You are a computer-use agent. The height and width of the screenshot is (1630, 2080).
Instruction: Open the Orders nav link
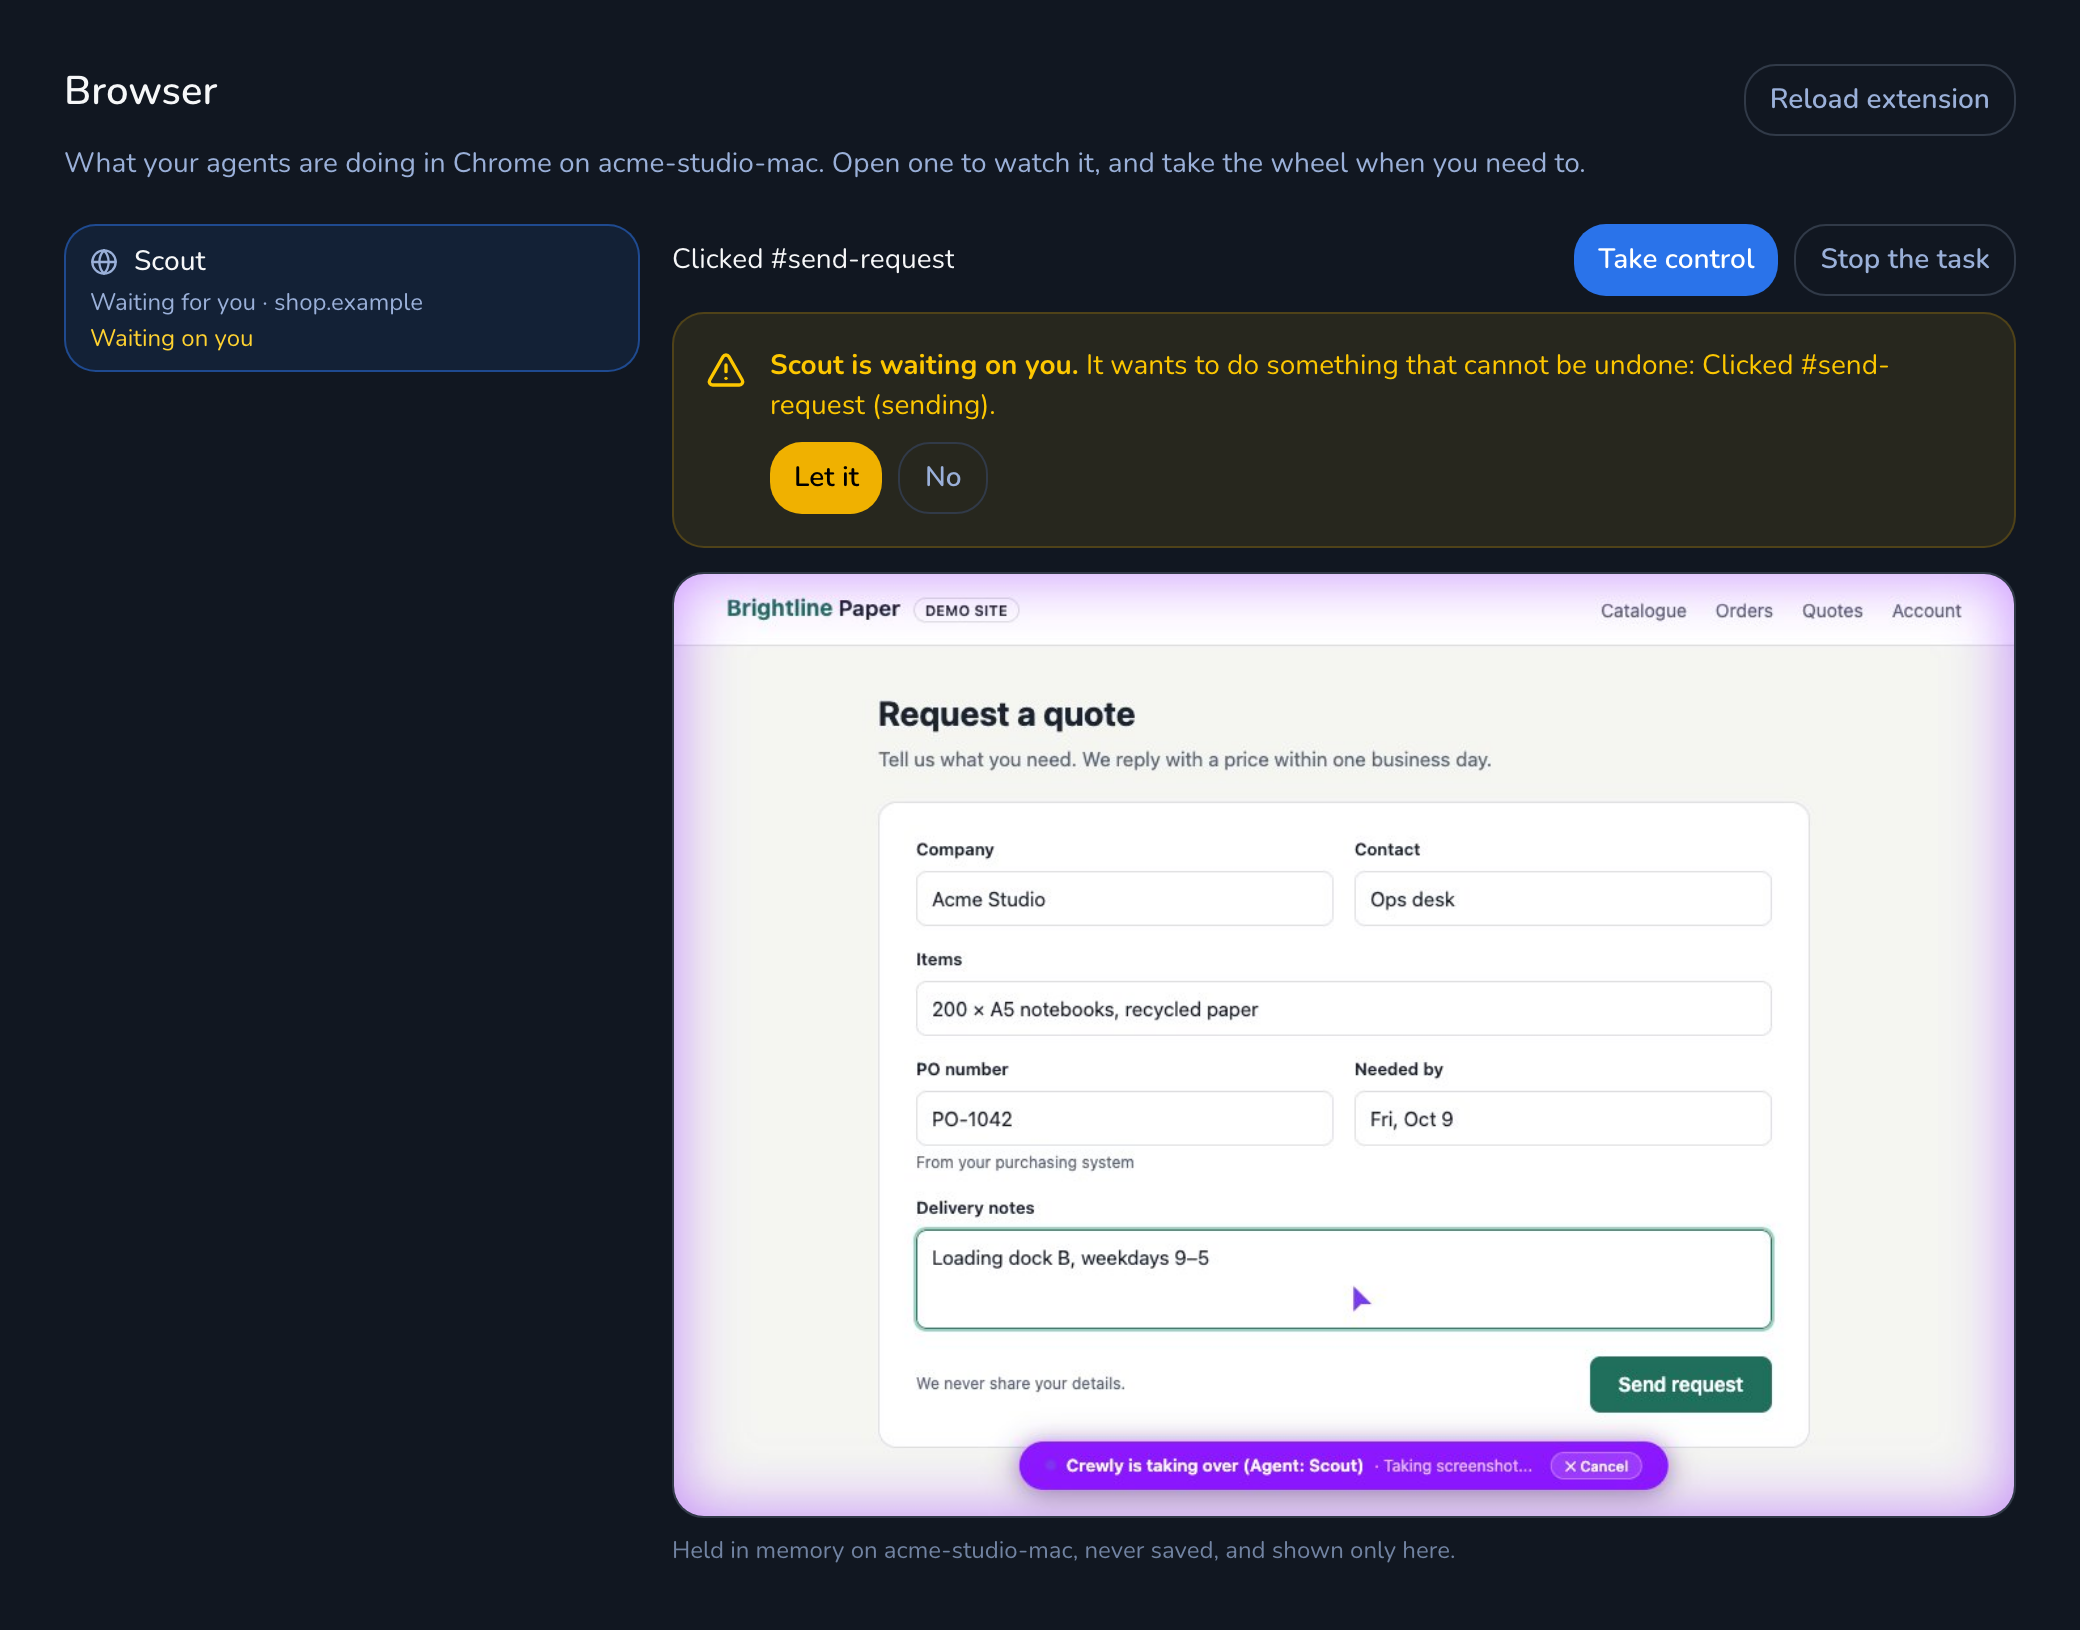[x=1743, y=611]
